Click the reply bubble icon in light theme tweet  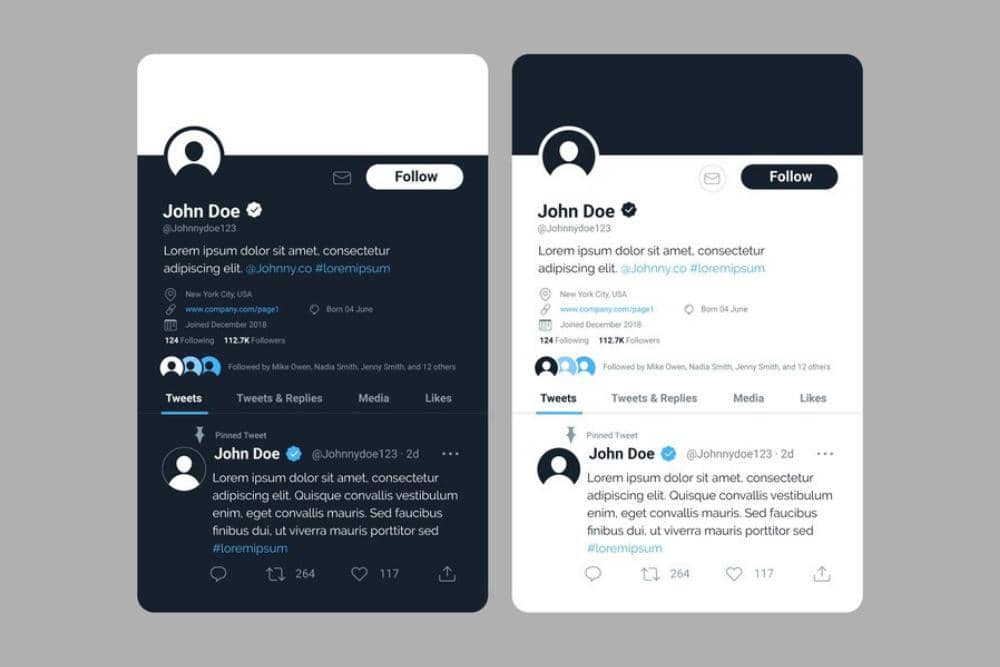click(593, 574)
